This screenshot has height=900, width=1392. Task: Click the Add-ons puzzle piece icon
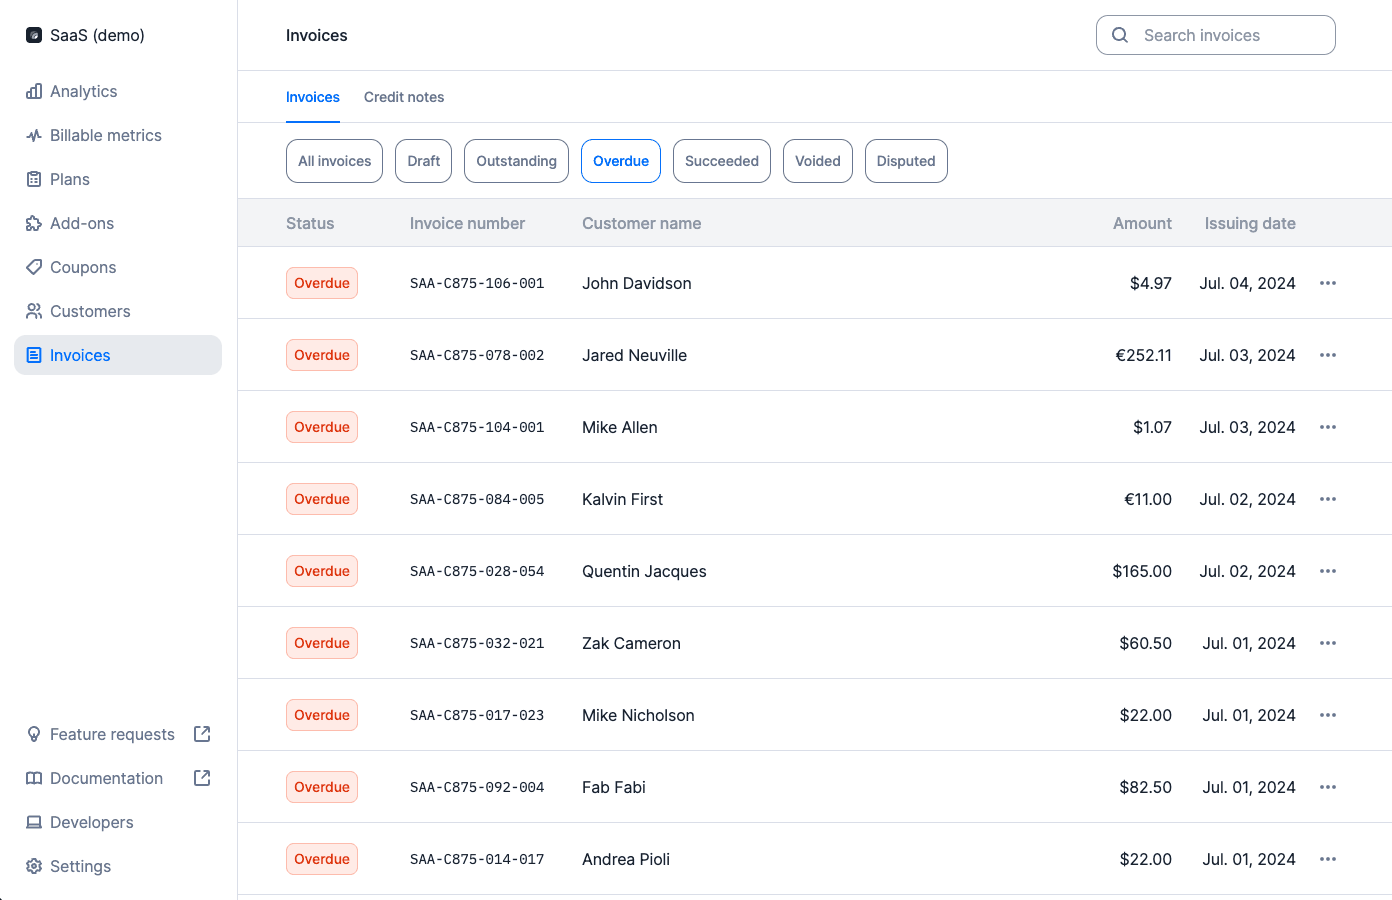click(34, 223)
